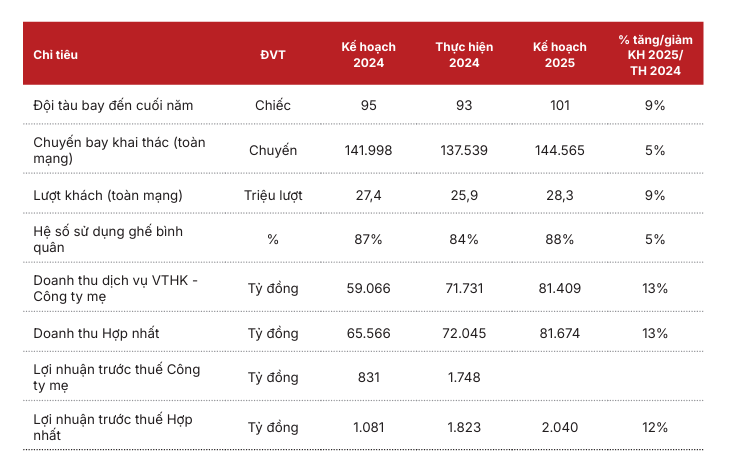Click the "Kế hoạch 2024" column header
The width and height of the screenshot is (735, 466).
coord(368,55)
